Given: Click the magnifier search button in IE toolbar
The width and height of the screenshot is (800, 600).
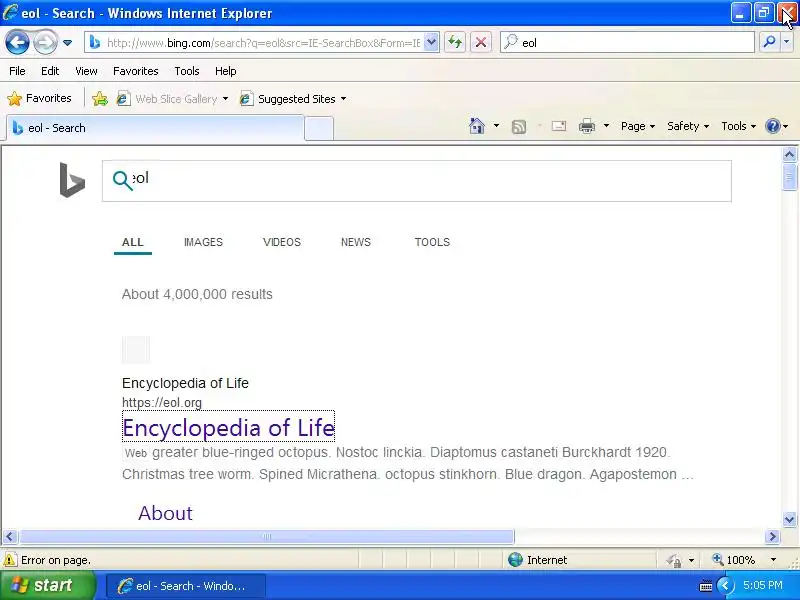Looking at the screenshot, I should pos(769,42).
